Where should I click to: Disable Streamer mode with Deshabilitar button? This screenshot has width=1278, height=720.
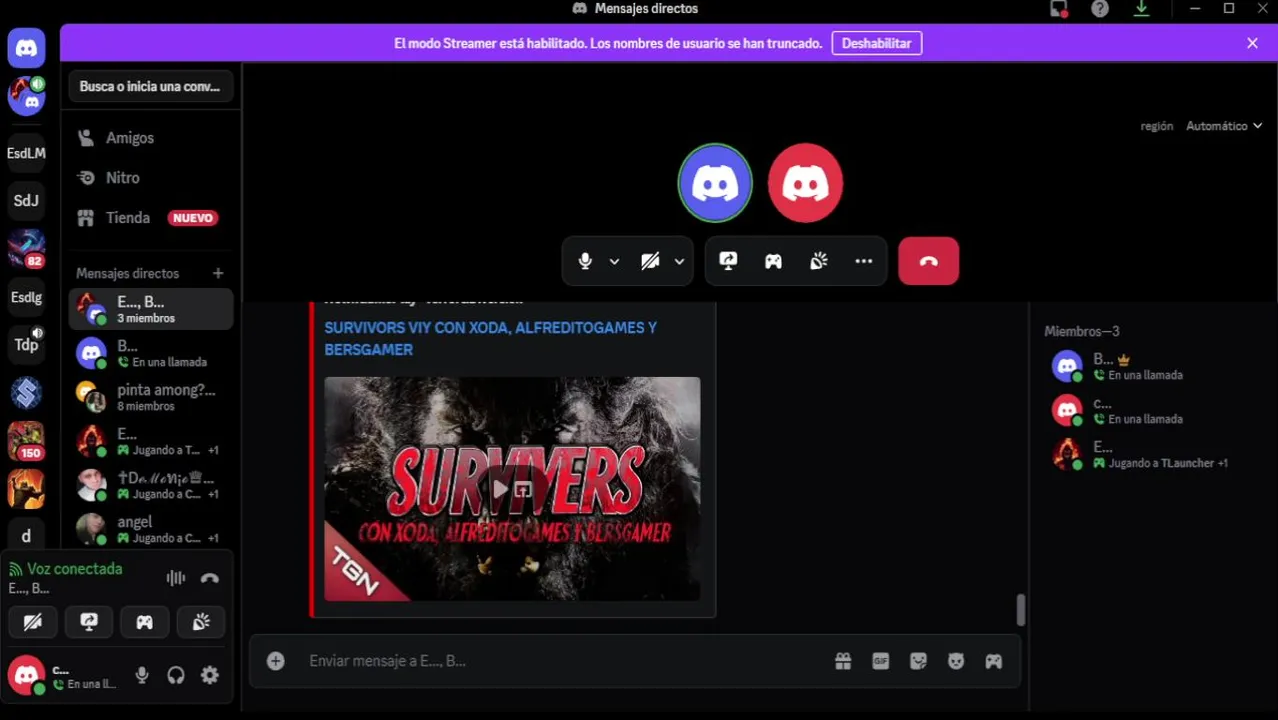click(876, 43)
